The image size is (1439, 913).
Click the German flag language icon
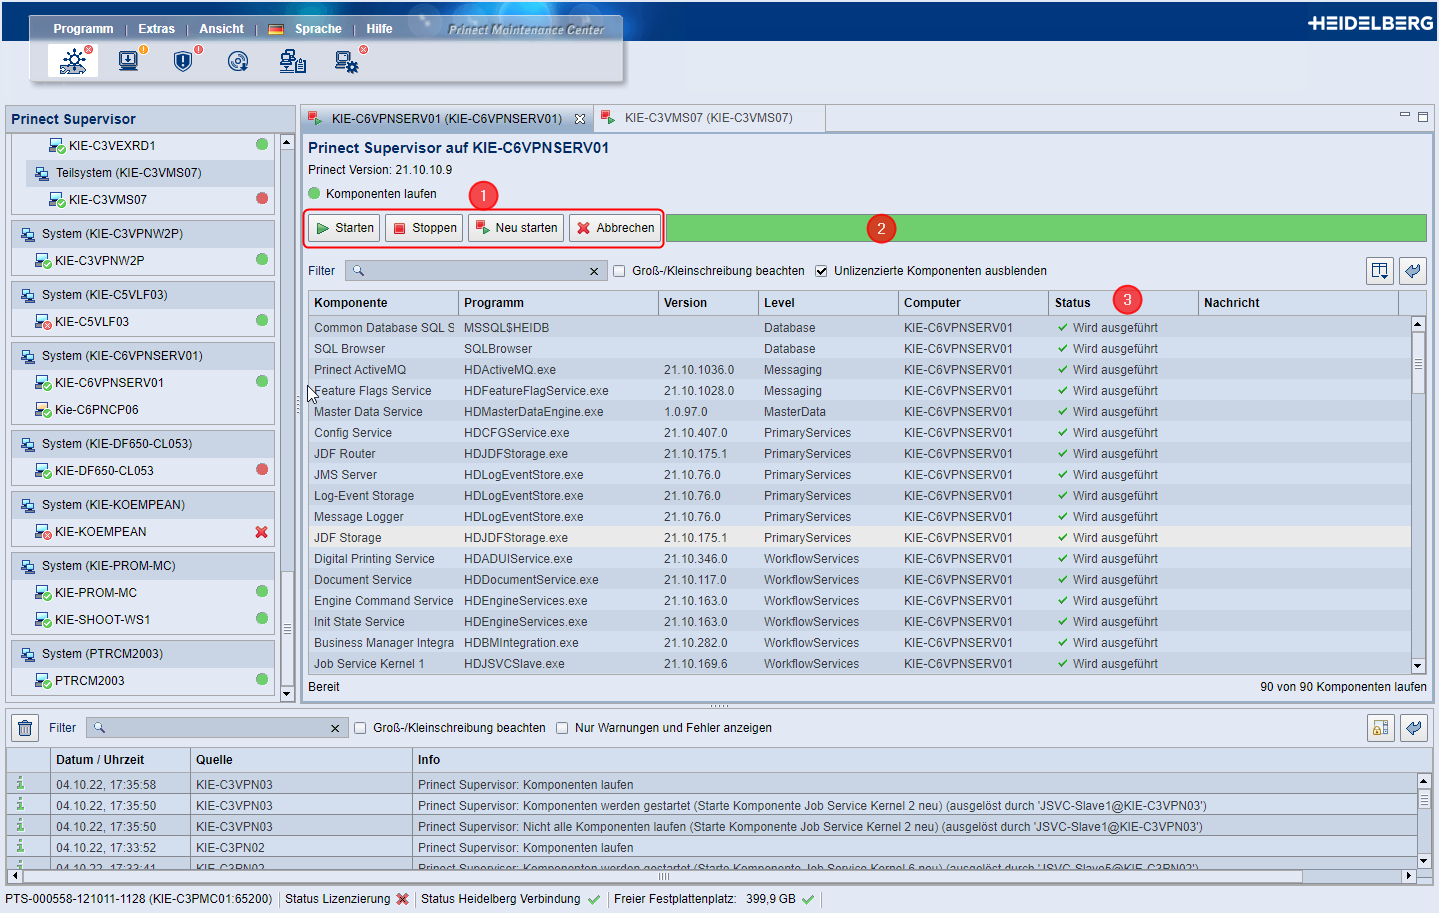[x=276, y=30]
